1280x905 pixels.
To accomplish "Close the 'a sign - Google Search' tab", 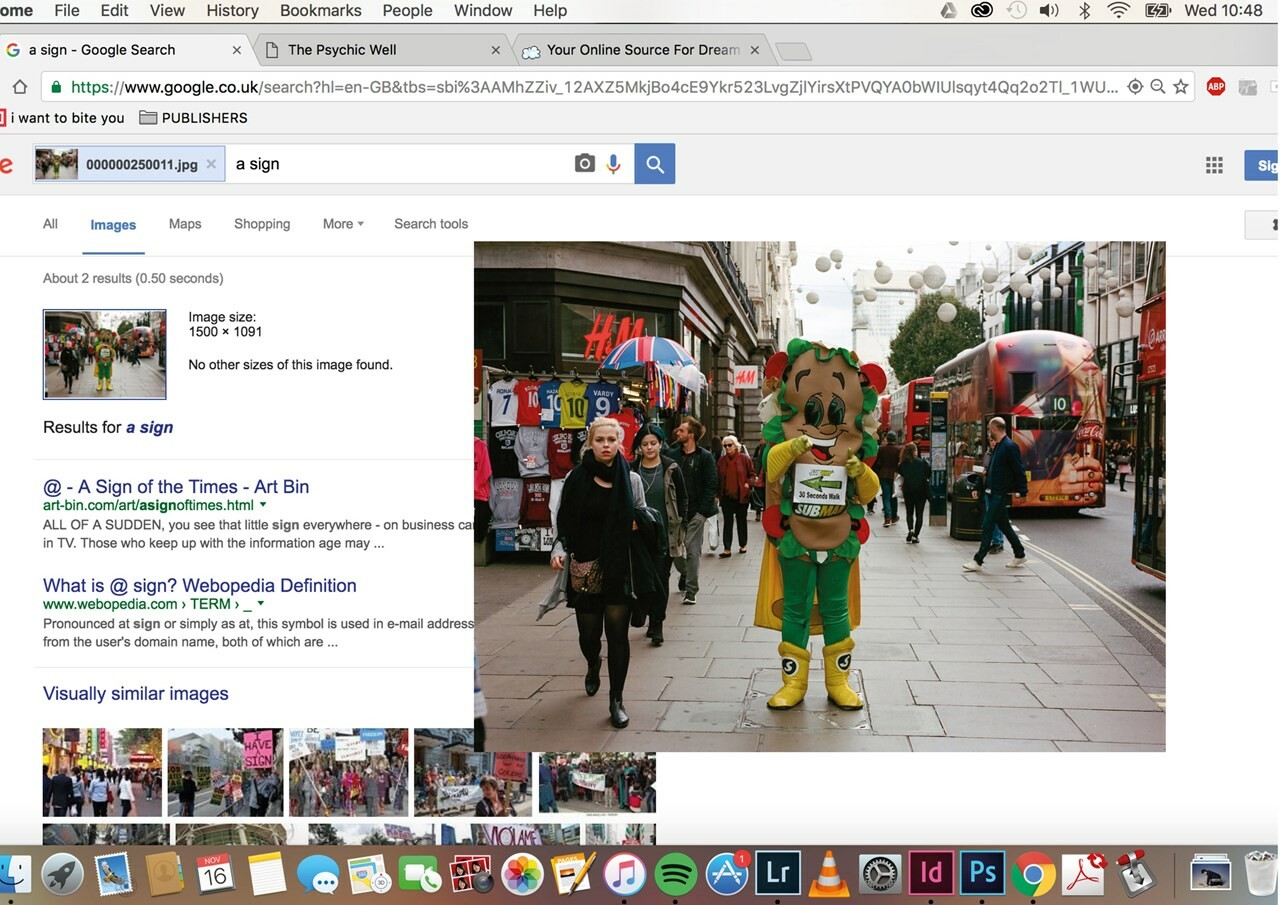I will [x=237, y=50].
